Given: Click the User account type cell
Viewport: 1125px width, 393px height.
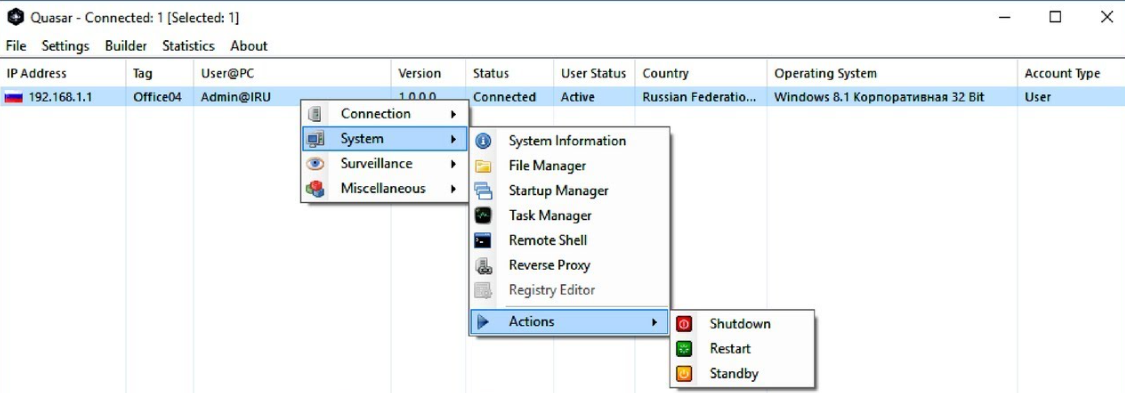Looking at the screenshot, I should pyautogui.click(x=1037, y=98).
